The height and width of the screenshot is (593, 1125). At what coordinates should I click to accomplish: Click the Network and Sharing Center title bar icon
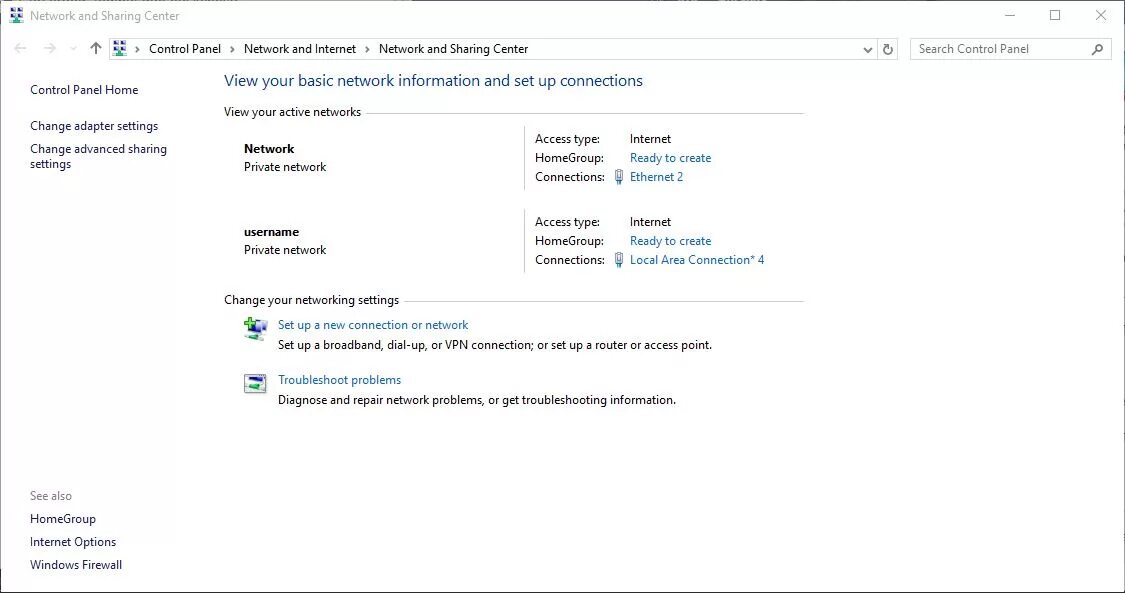tap(16, 16)
